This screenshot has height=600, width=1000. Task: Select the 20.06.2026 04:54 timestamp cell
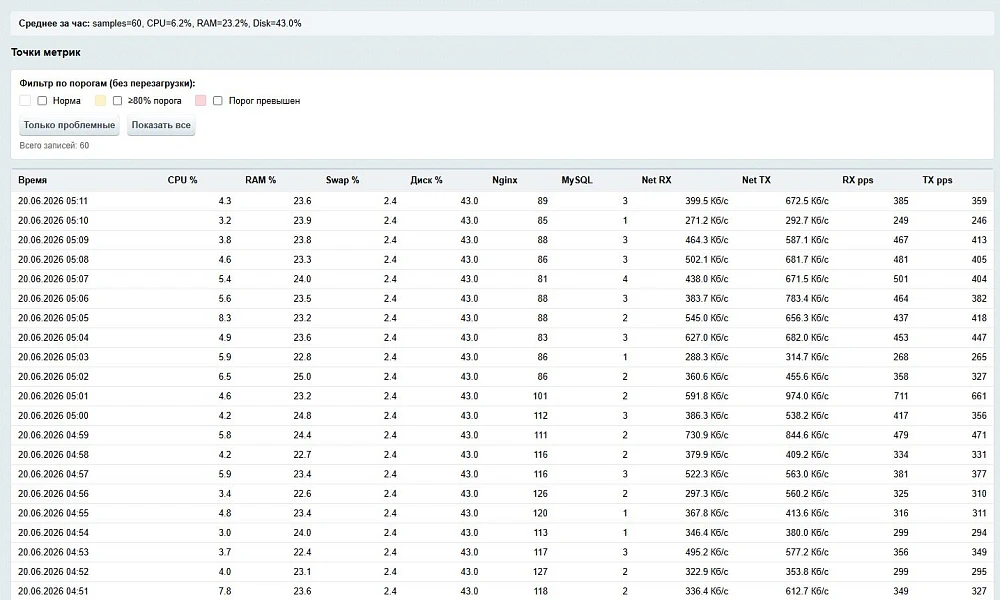53,533
